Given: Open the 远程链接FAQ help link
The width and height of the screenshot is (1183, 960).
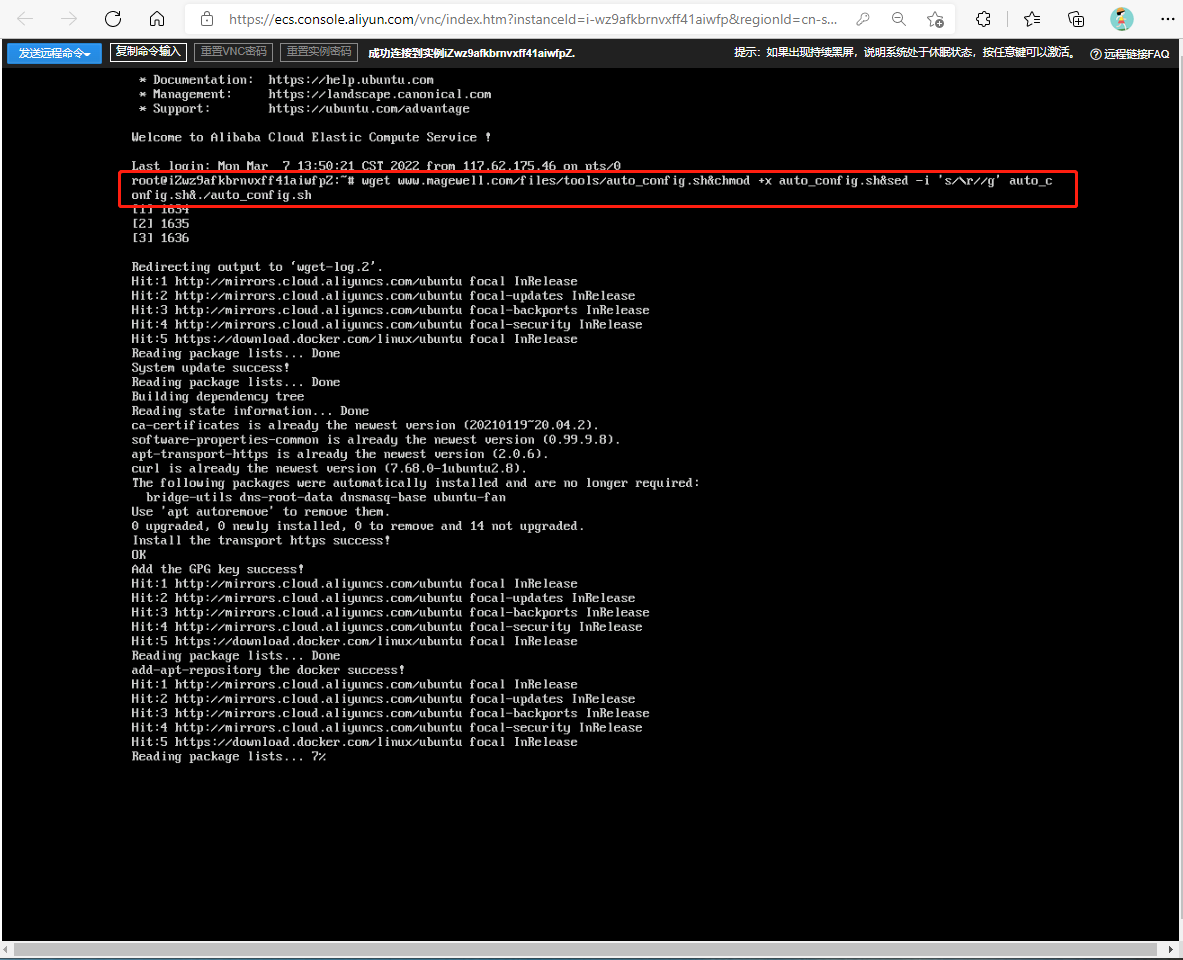Looking at the screenshot, I should coord(1130,54).
